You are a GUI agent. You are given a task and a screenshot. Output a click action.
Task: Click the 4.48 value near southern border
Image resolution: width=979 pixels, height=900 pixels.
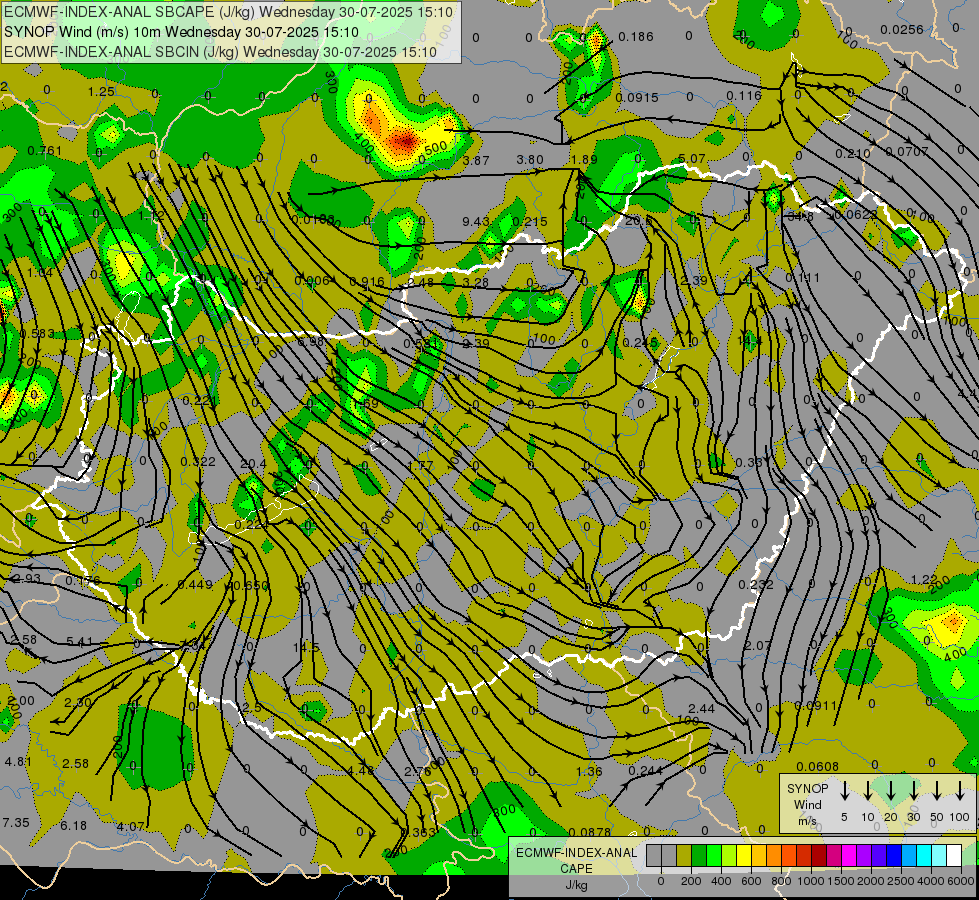point(361,770)
